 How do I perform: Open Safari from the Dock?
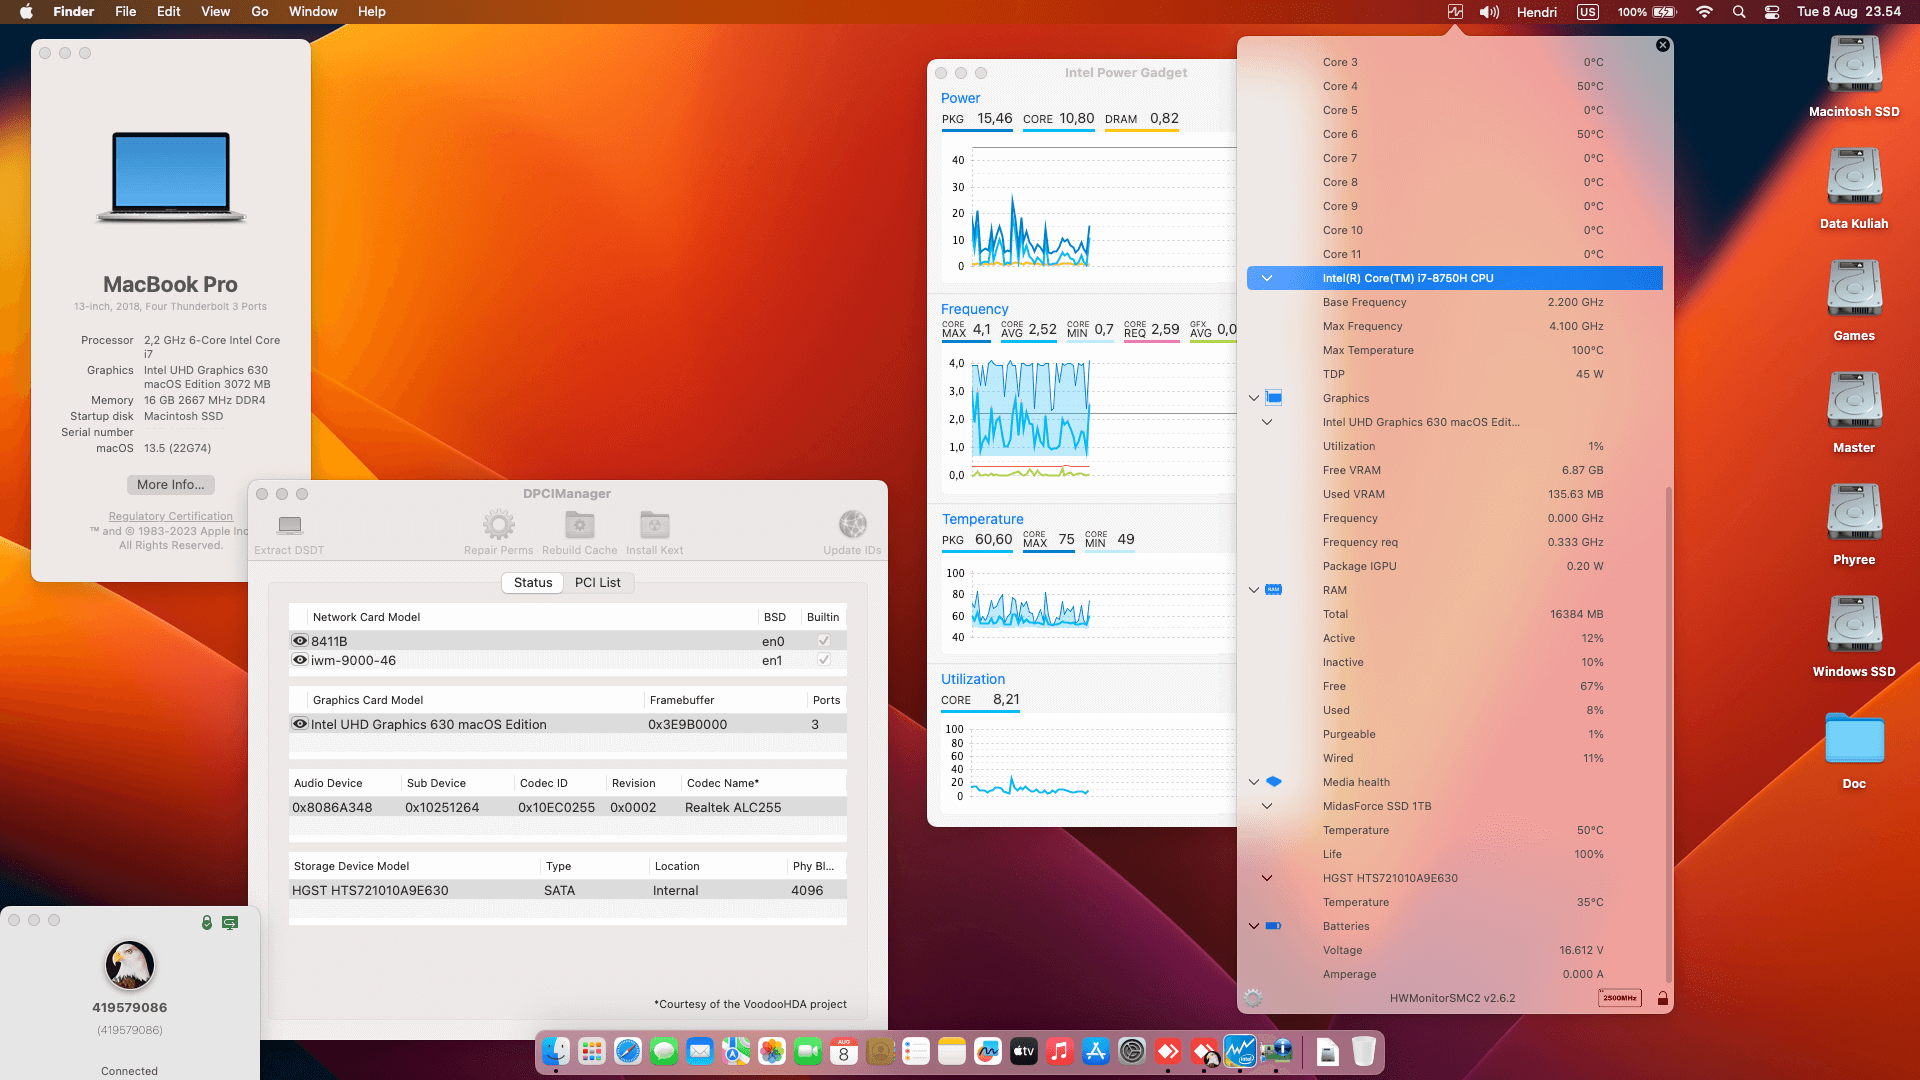[x=628, y=1051]
